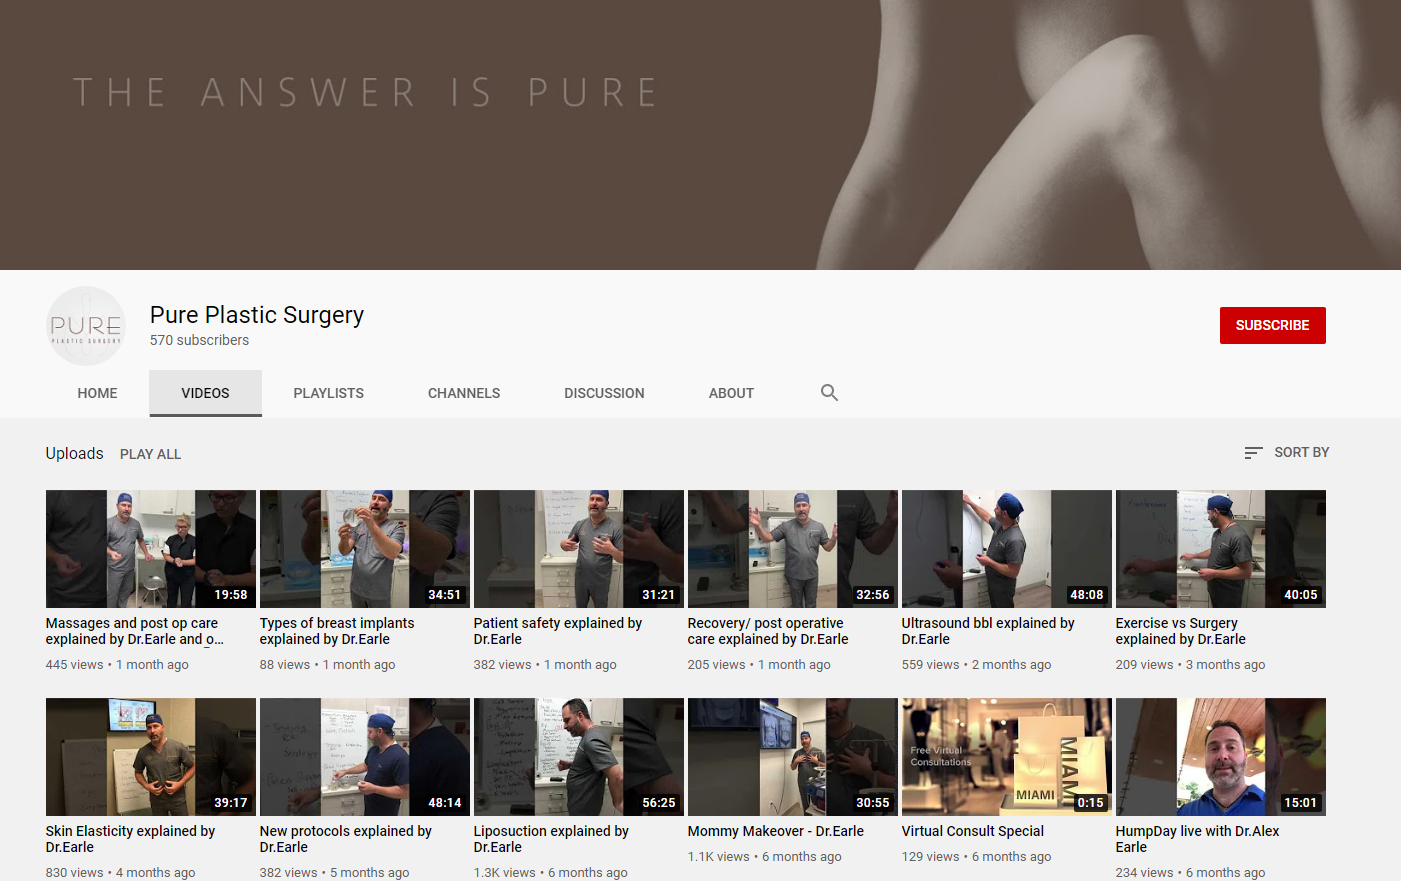This screenshot has height=881, width=1401.
Task: Open HumpDay live with Dr.Alex Earle thumbnail
Action: point(1220,757)
